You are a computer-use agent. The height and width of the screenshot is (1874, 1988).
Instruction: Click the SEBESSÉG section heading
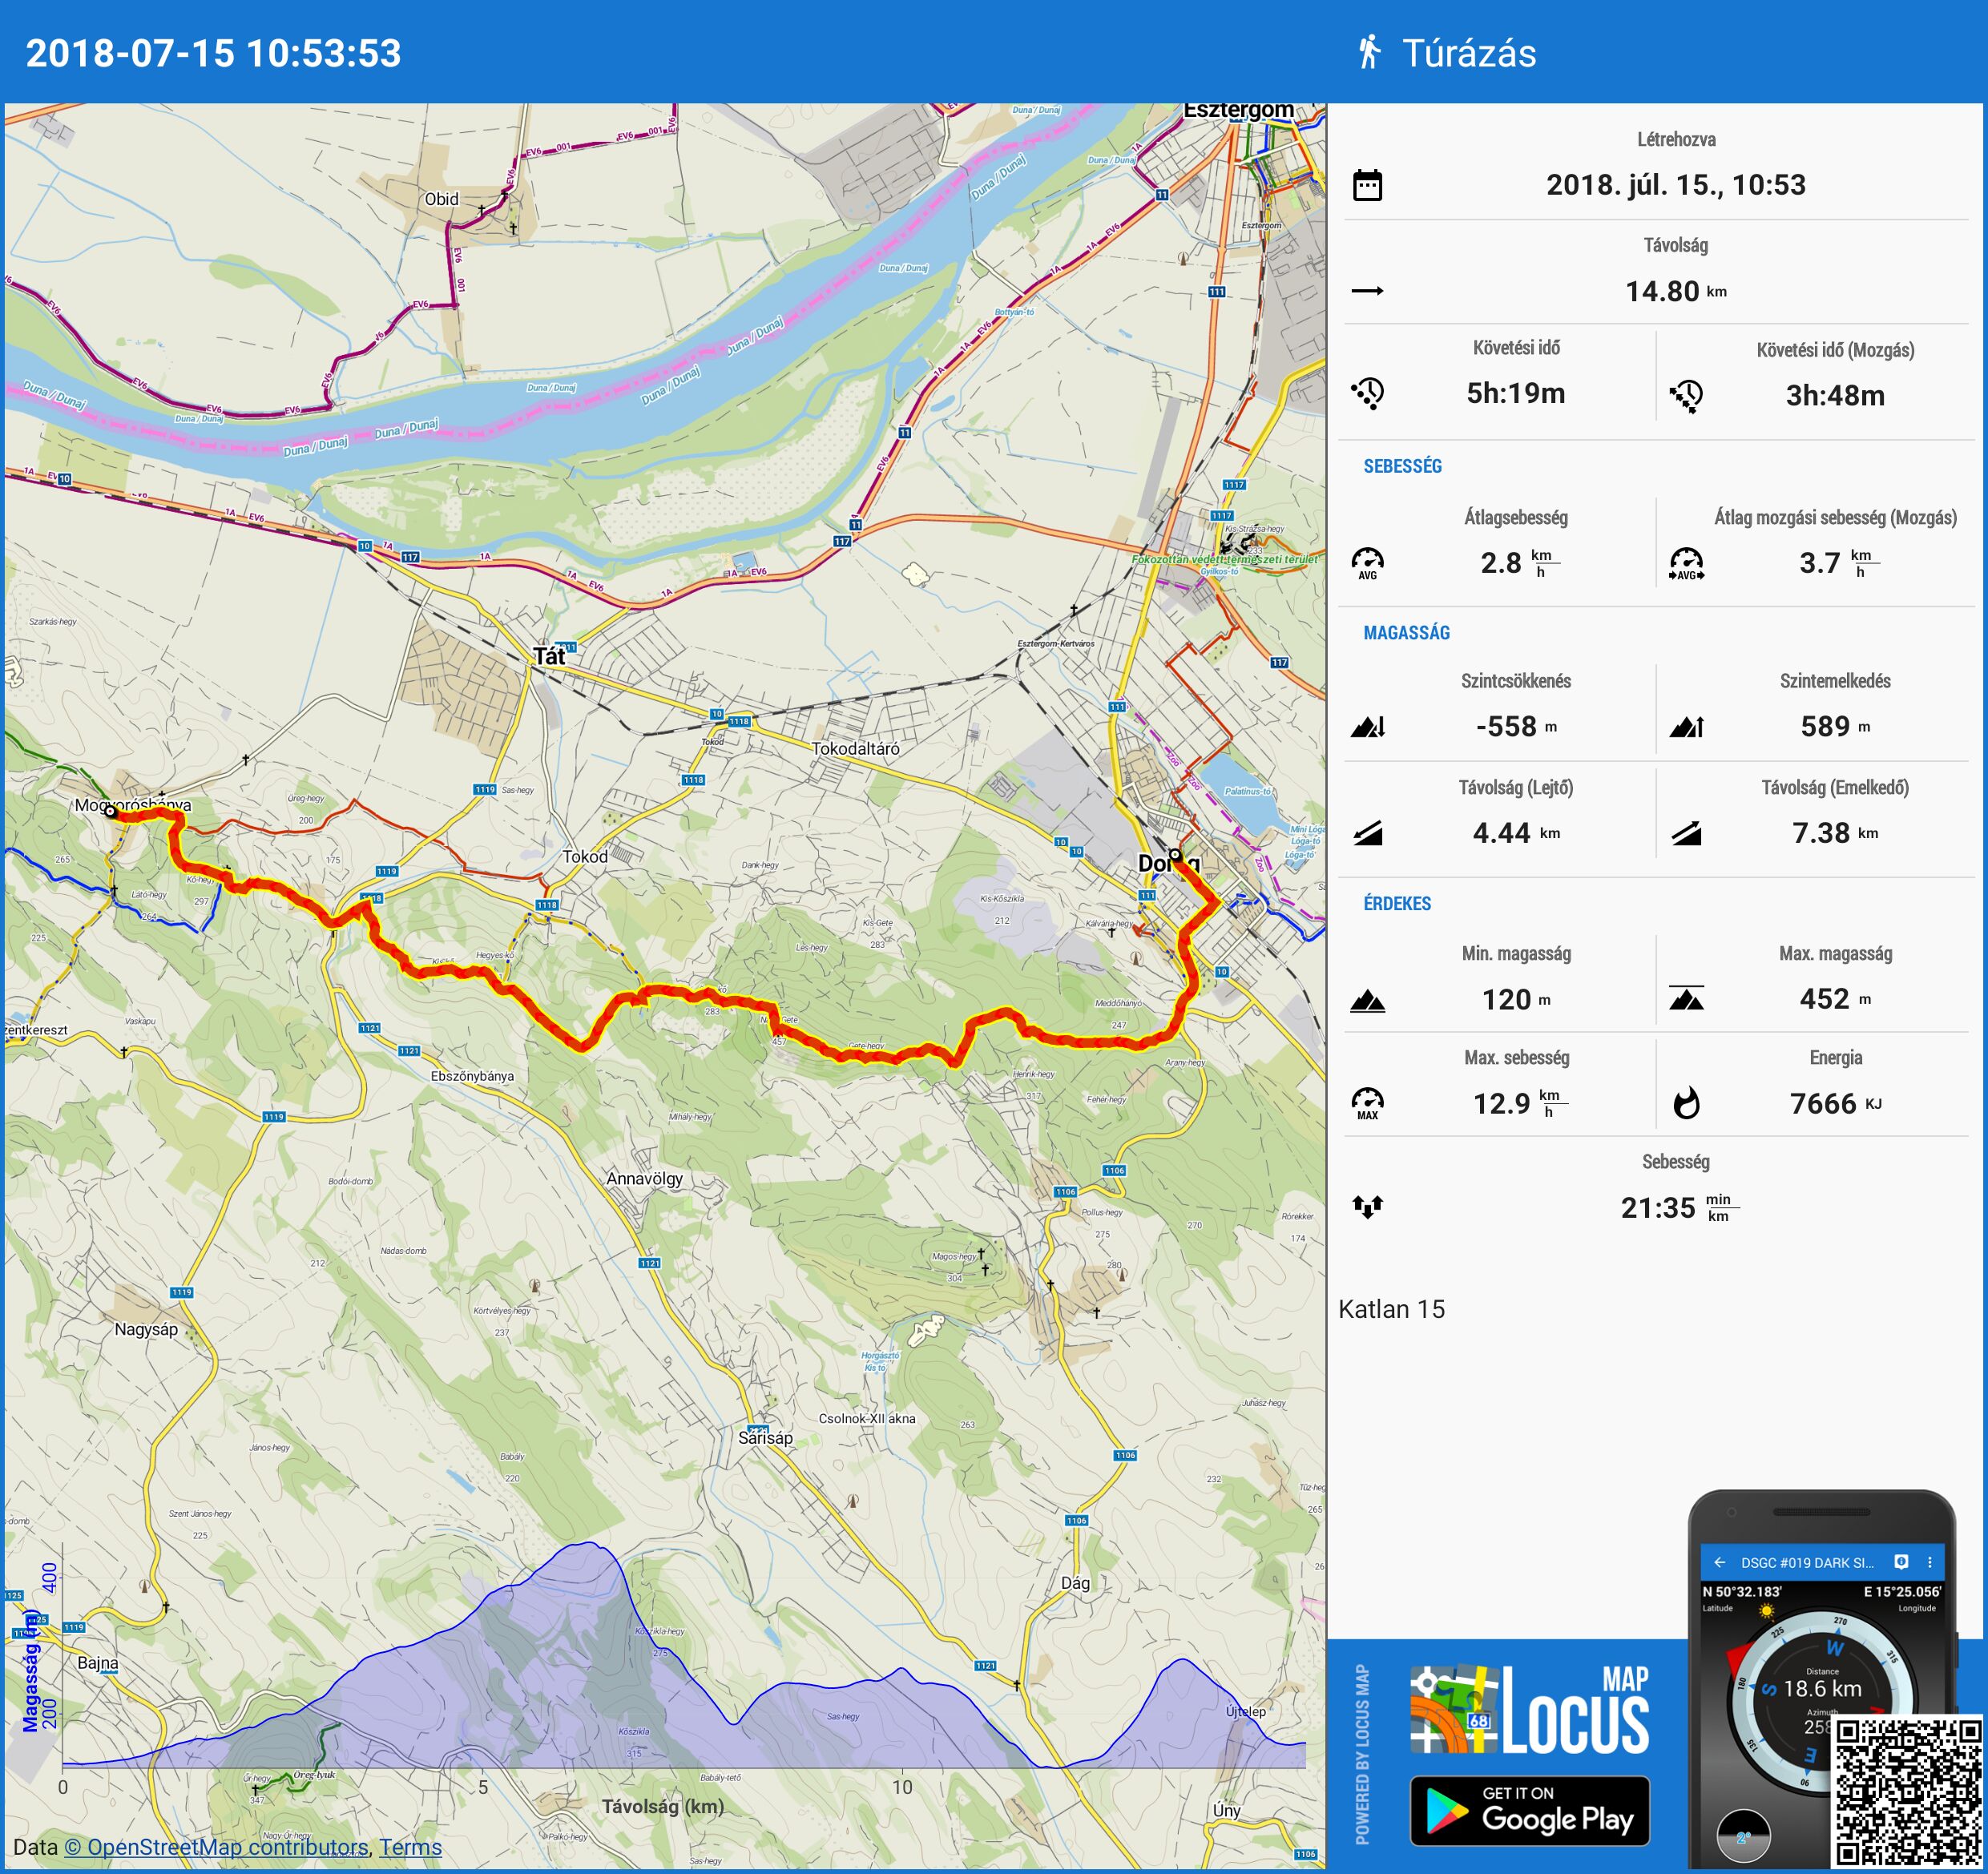(1403, 467)
